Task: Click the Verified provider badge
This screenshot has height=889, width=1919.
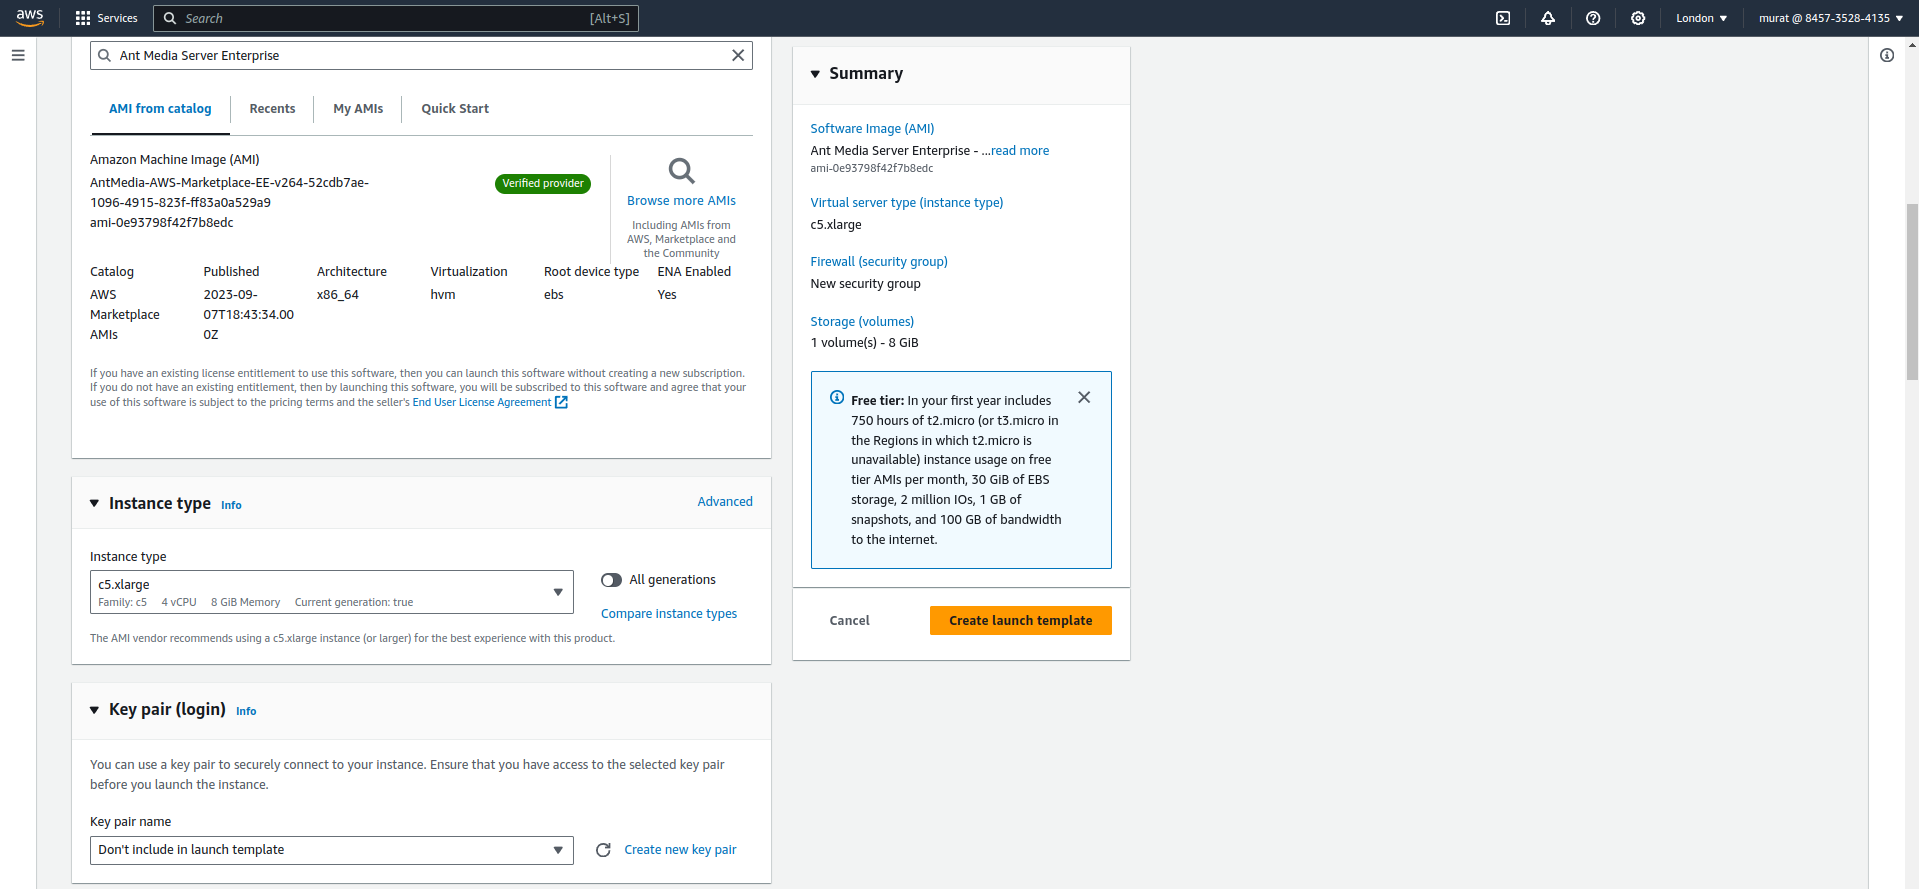Action: pyautogui.click(x=543, y=184)
